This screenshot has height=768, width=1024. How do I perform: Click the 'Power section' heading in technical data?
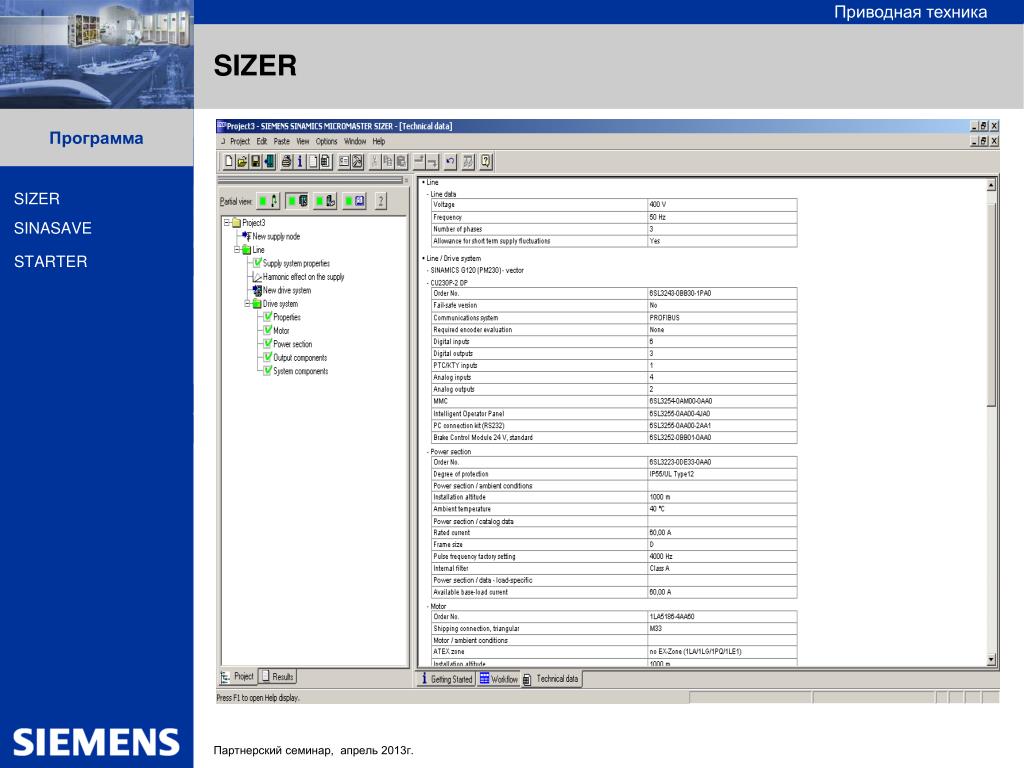(451, 451)
